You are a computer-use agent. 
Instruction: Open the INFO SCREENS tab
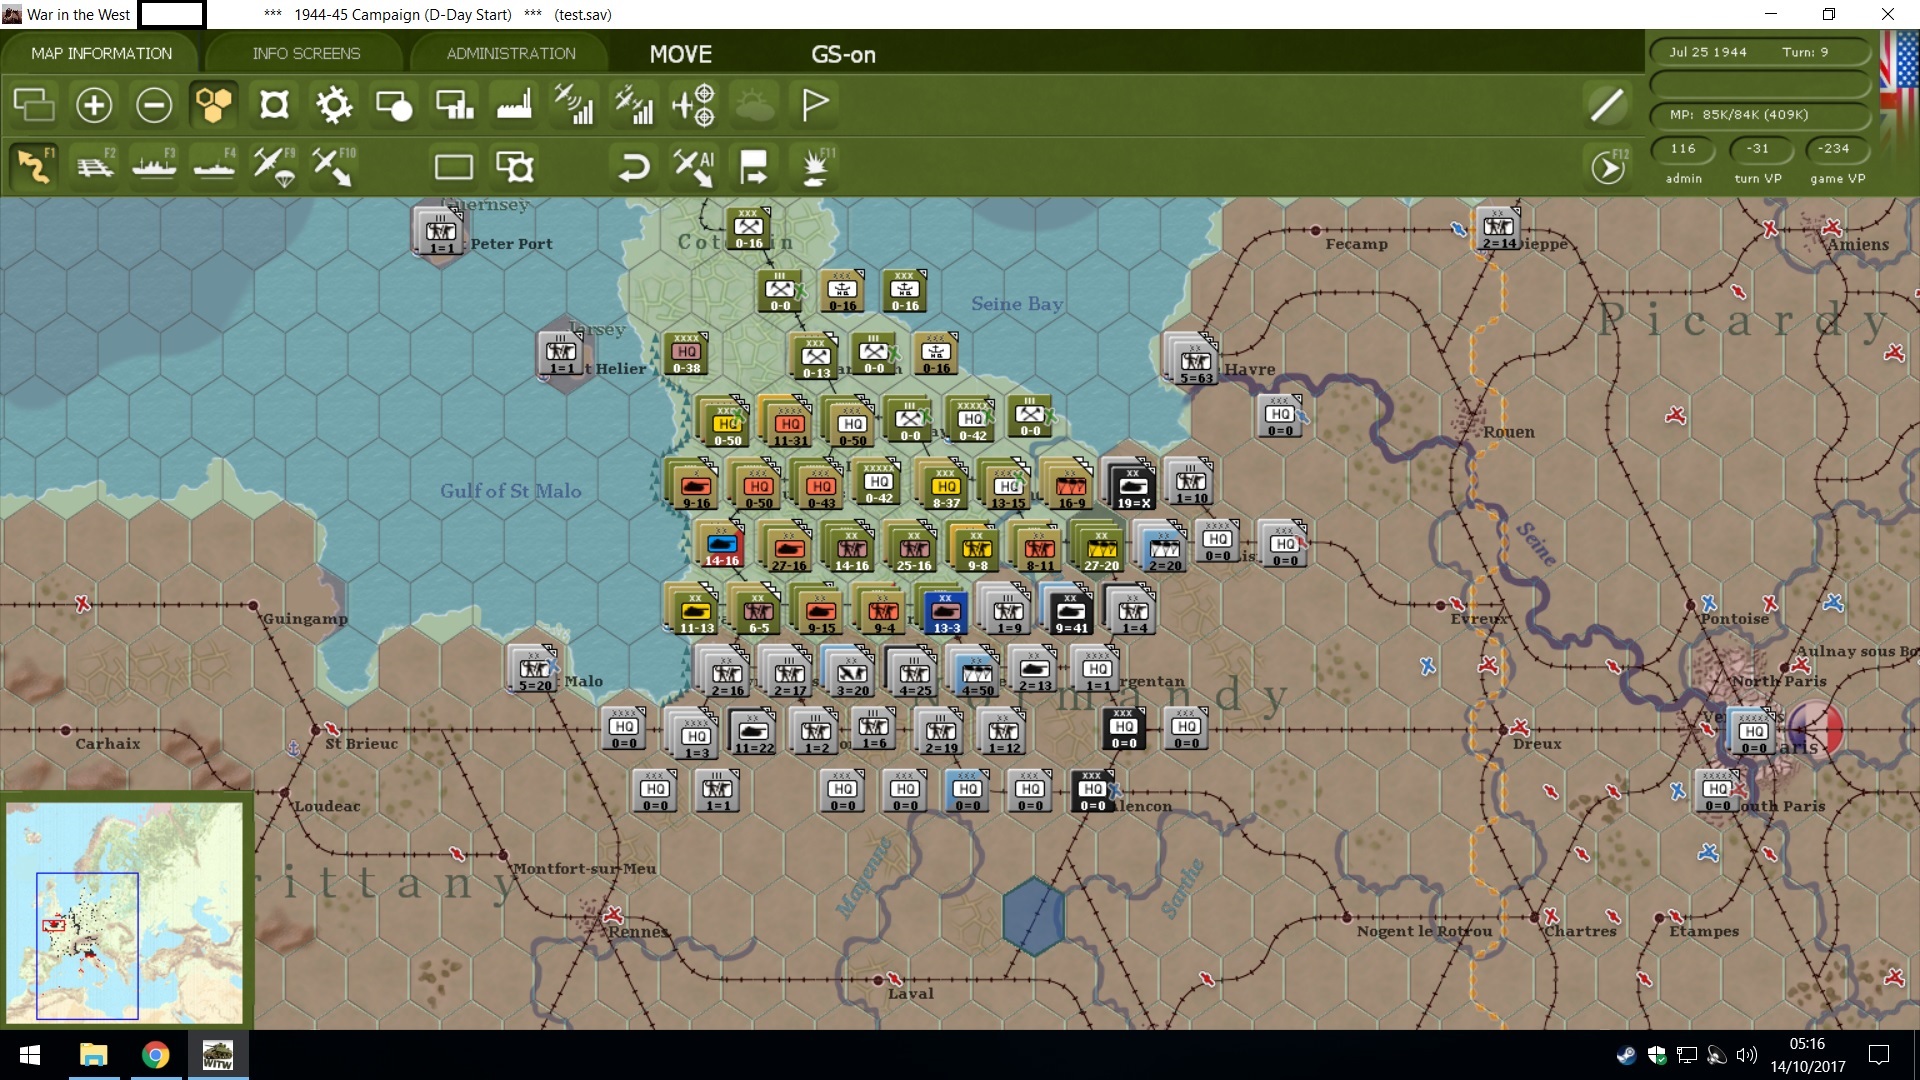306,53
